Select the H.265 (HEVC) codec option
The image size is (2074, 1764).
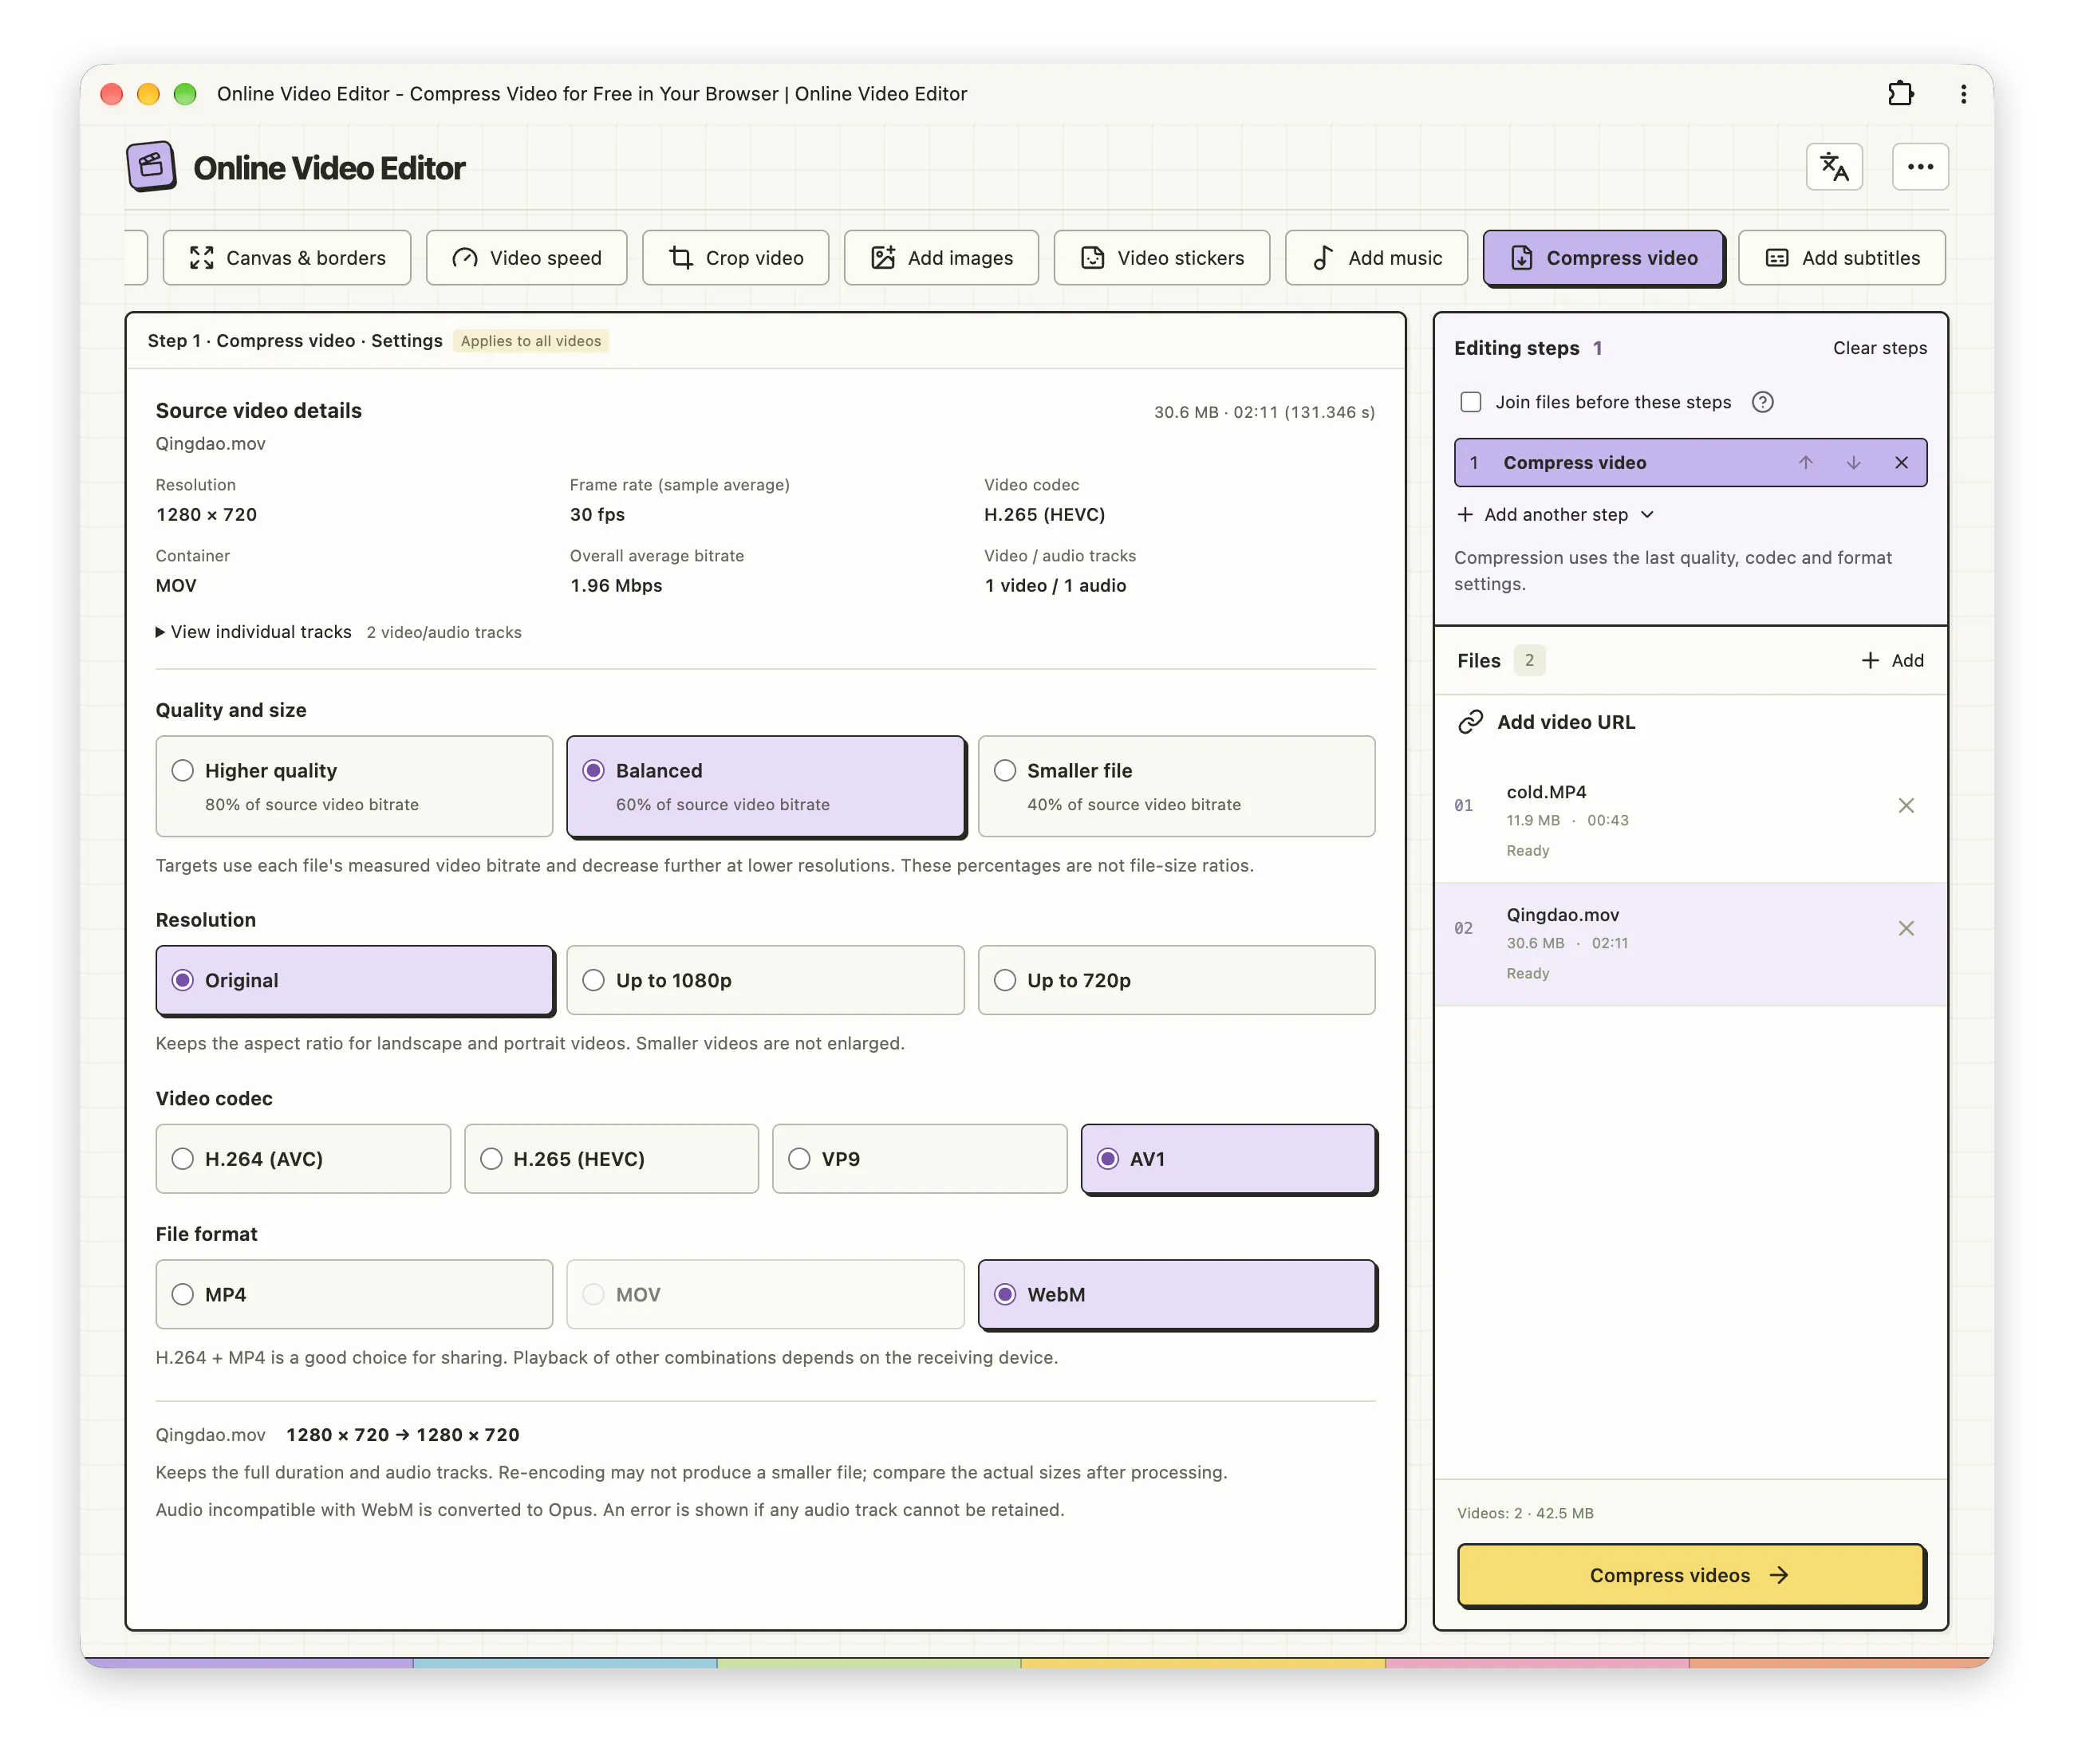(x=611, y=1158)
